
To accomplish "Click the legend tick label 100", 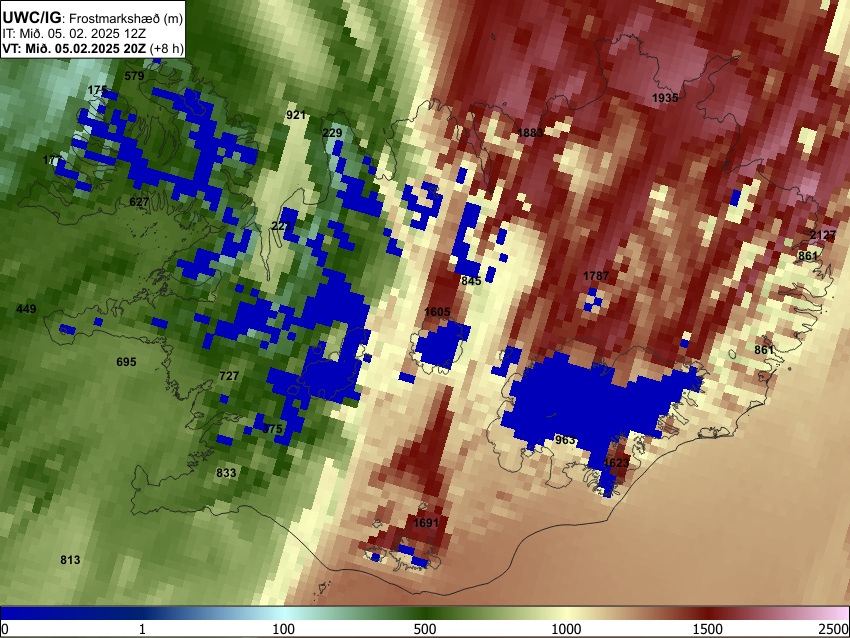I will coord(284,629).
